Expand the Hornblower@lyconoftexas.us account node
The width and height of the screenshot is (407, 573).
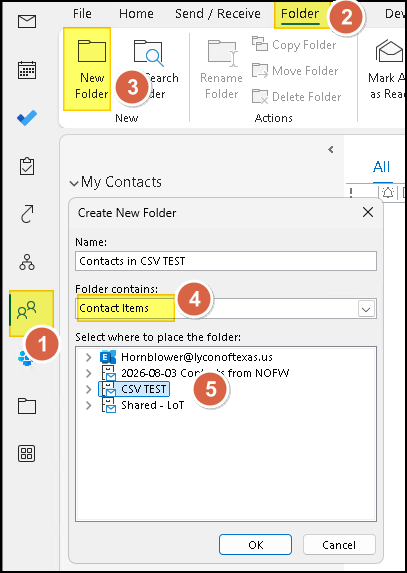click(x=88, y=357)
